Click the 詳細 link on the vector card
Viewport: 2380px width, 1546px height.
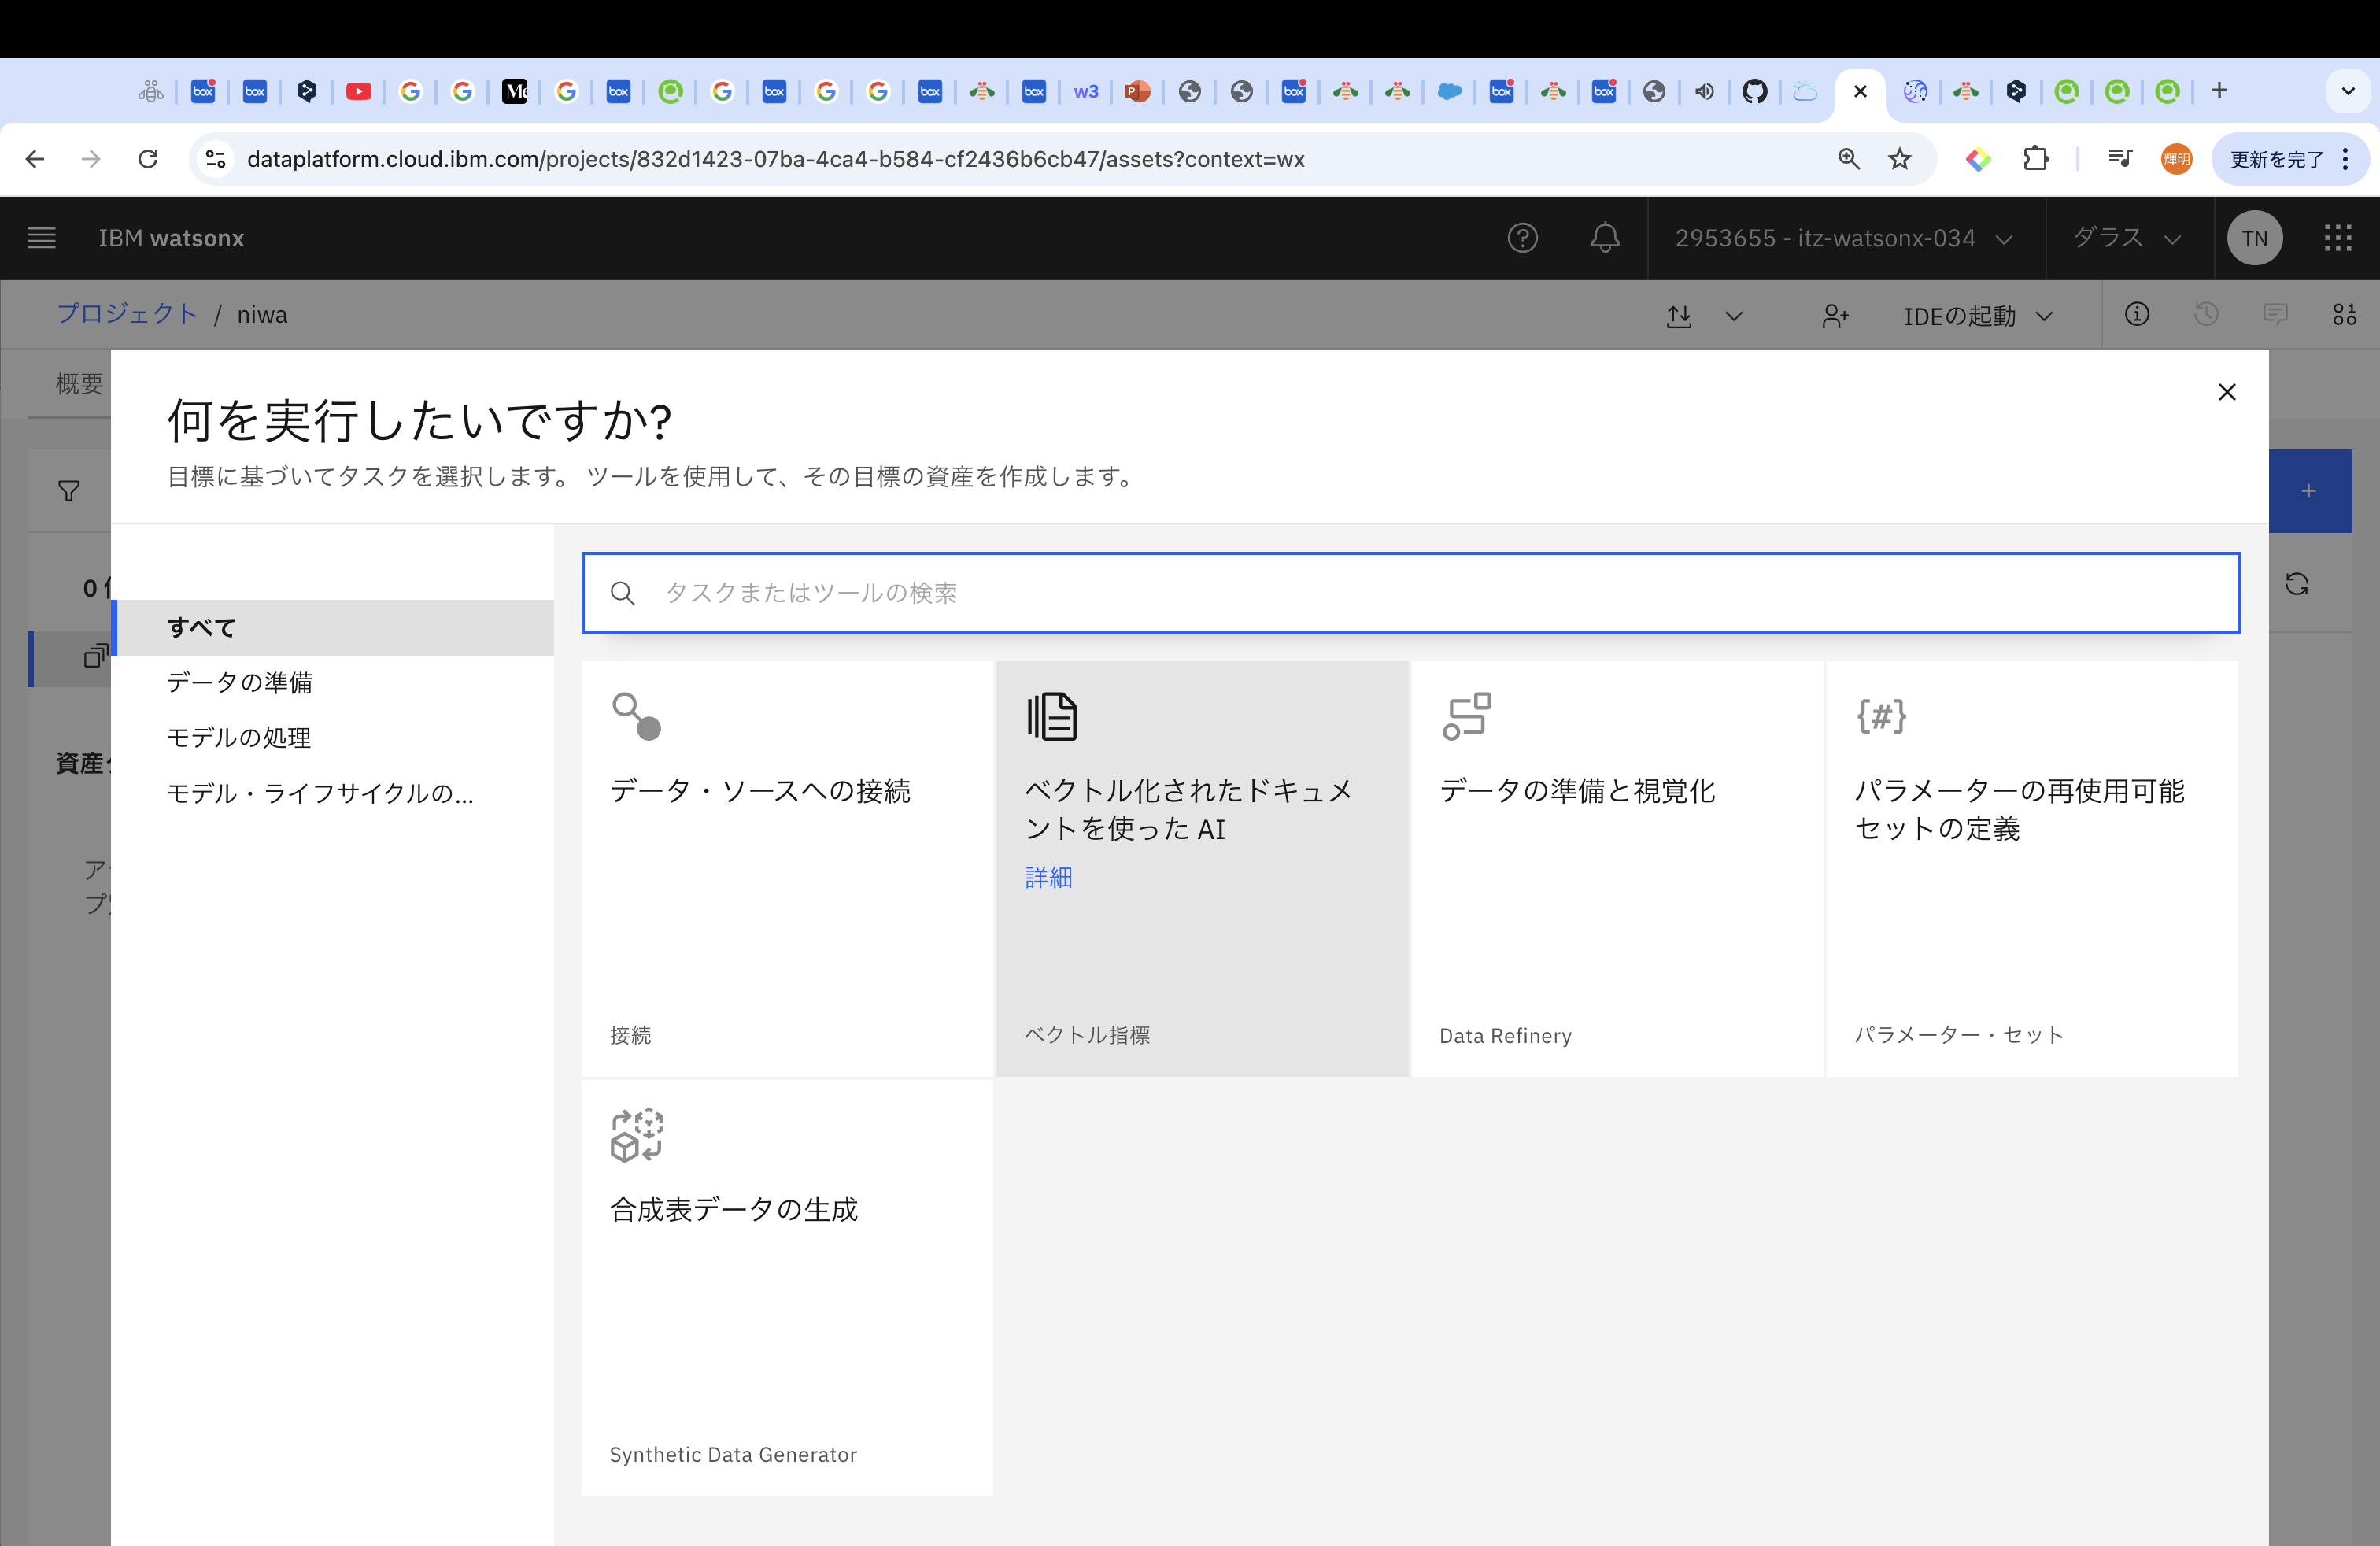[1048, 877]
